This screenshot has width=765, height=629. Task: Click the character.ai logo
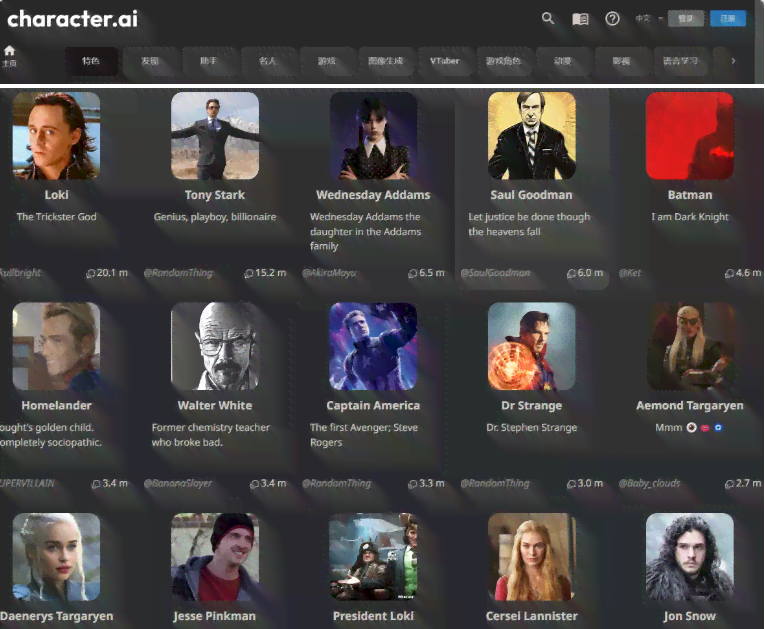pyautogui.click(x=72, y=19)
